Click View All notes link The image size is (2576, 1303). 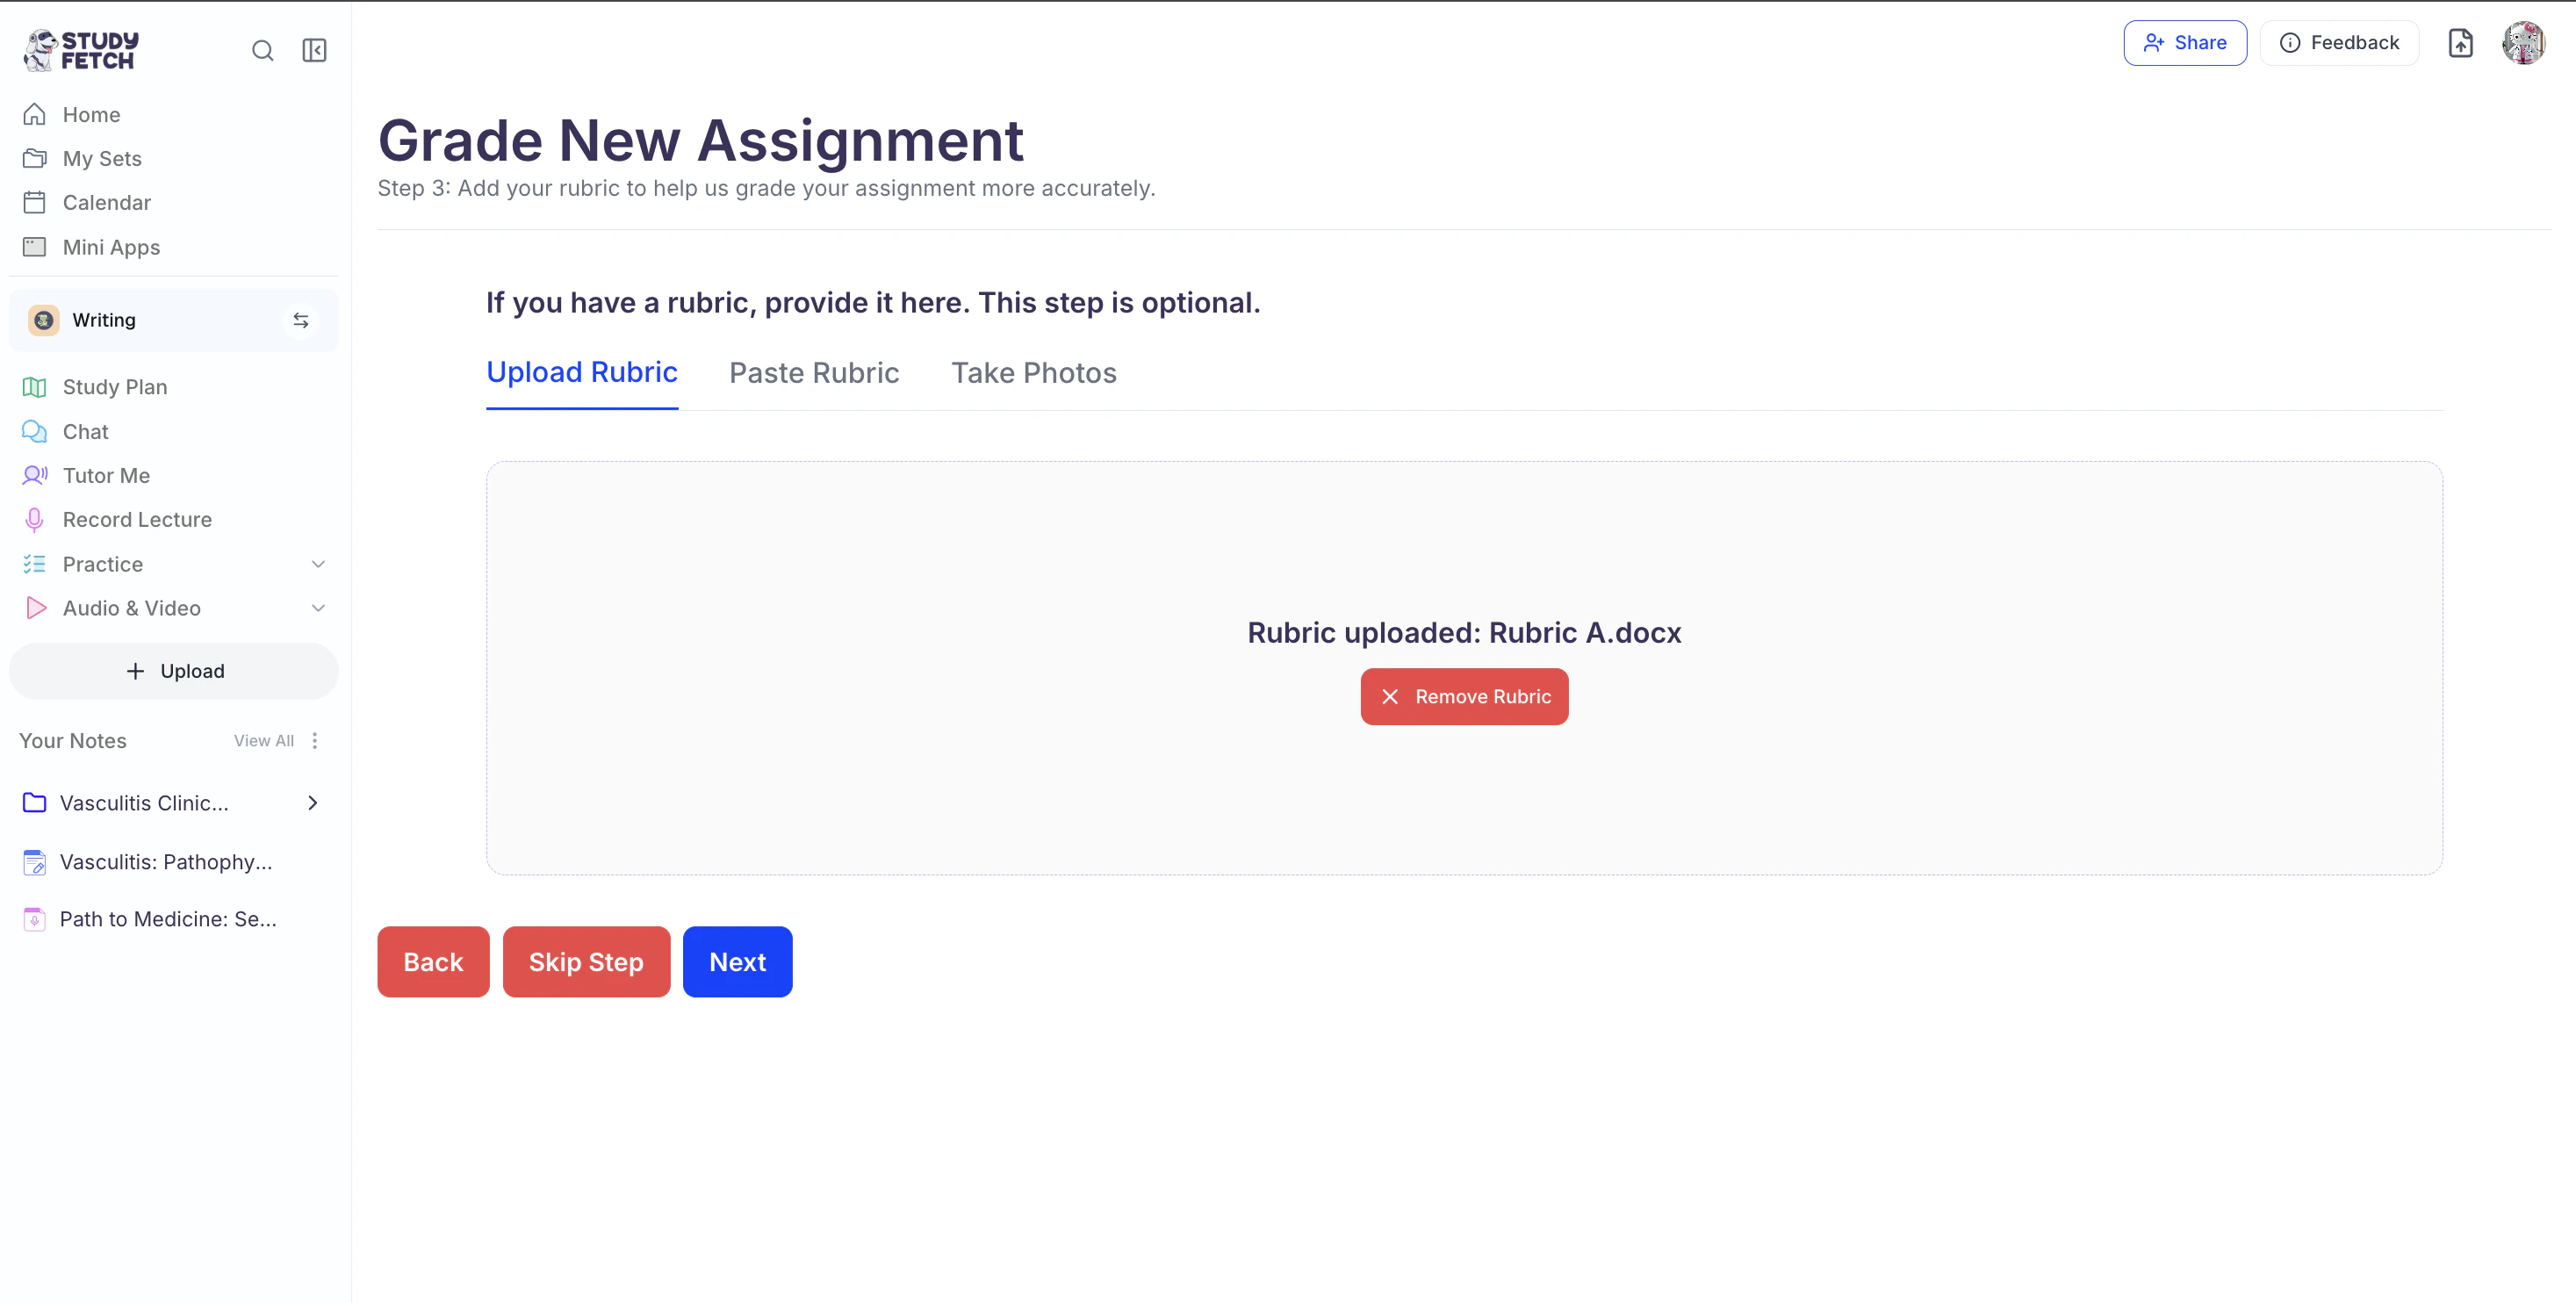tap(263, 740)
